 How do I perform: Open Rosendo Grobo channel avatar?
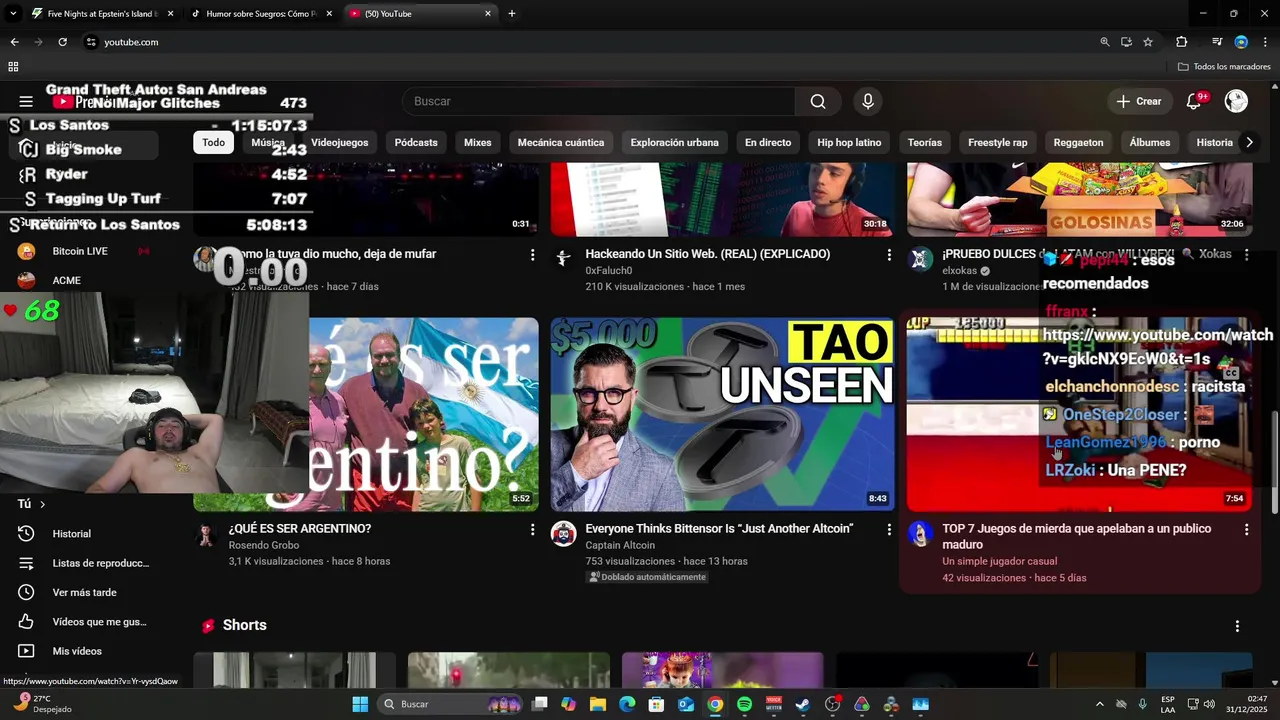pos(206,534)
